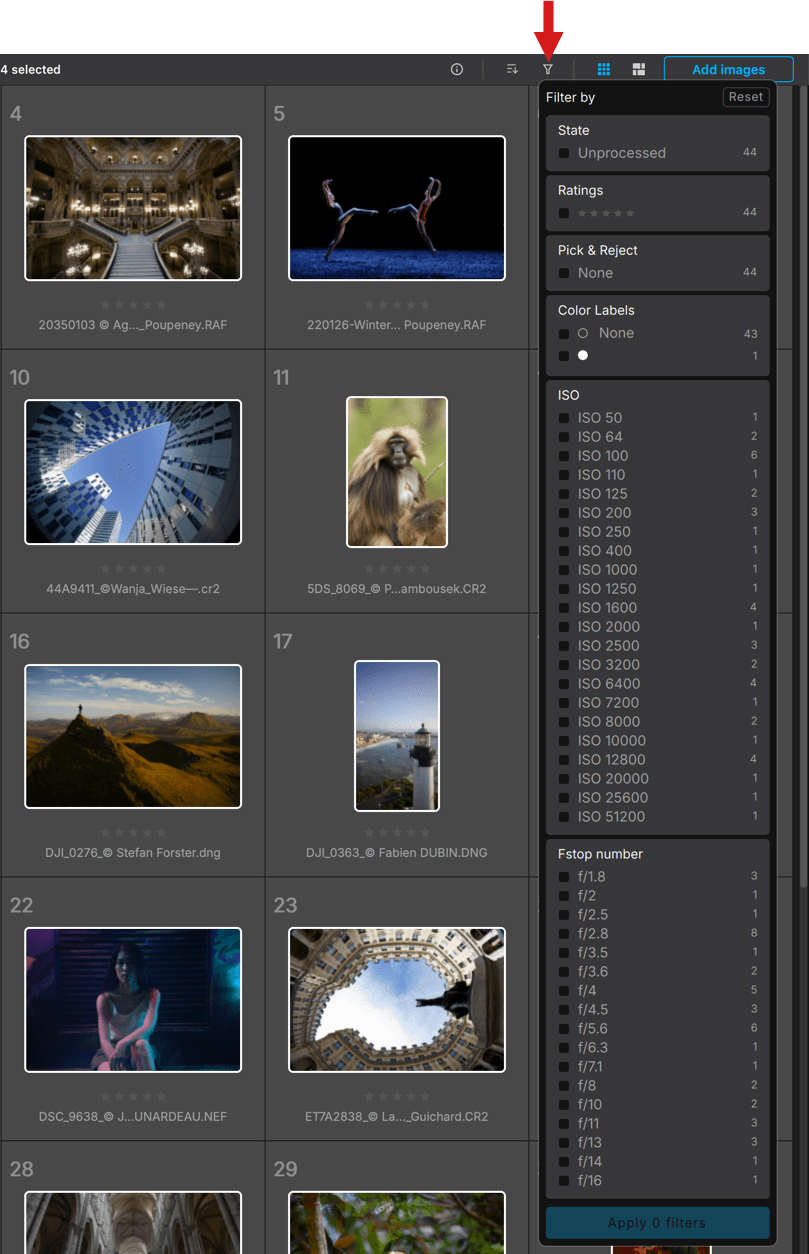This screenshot has width=809, height=1254.
Task: Check the ISO 1000 box
Action: point(564,570)
